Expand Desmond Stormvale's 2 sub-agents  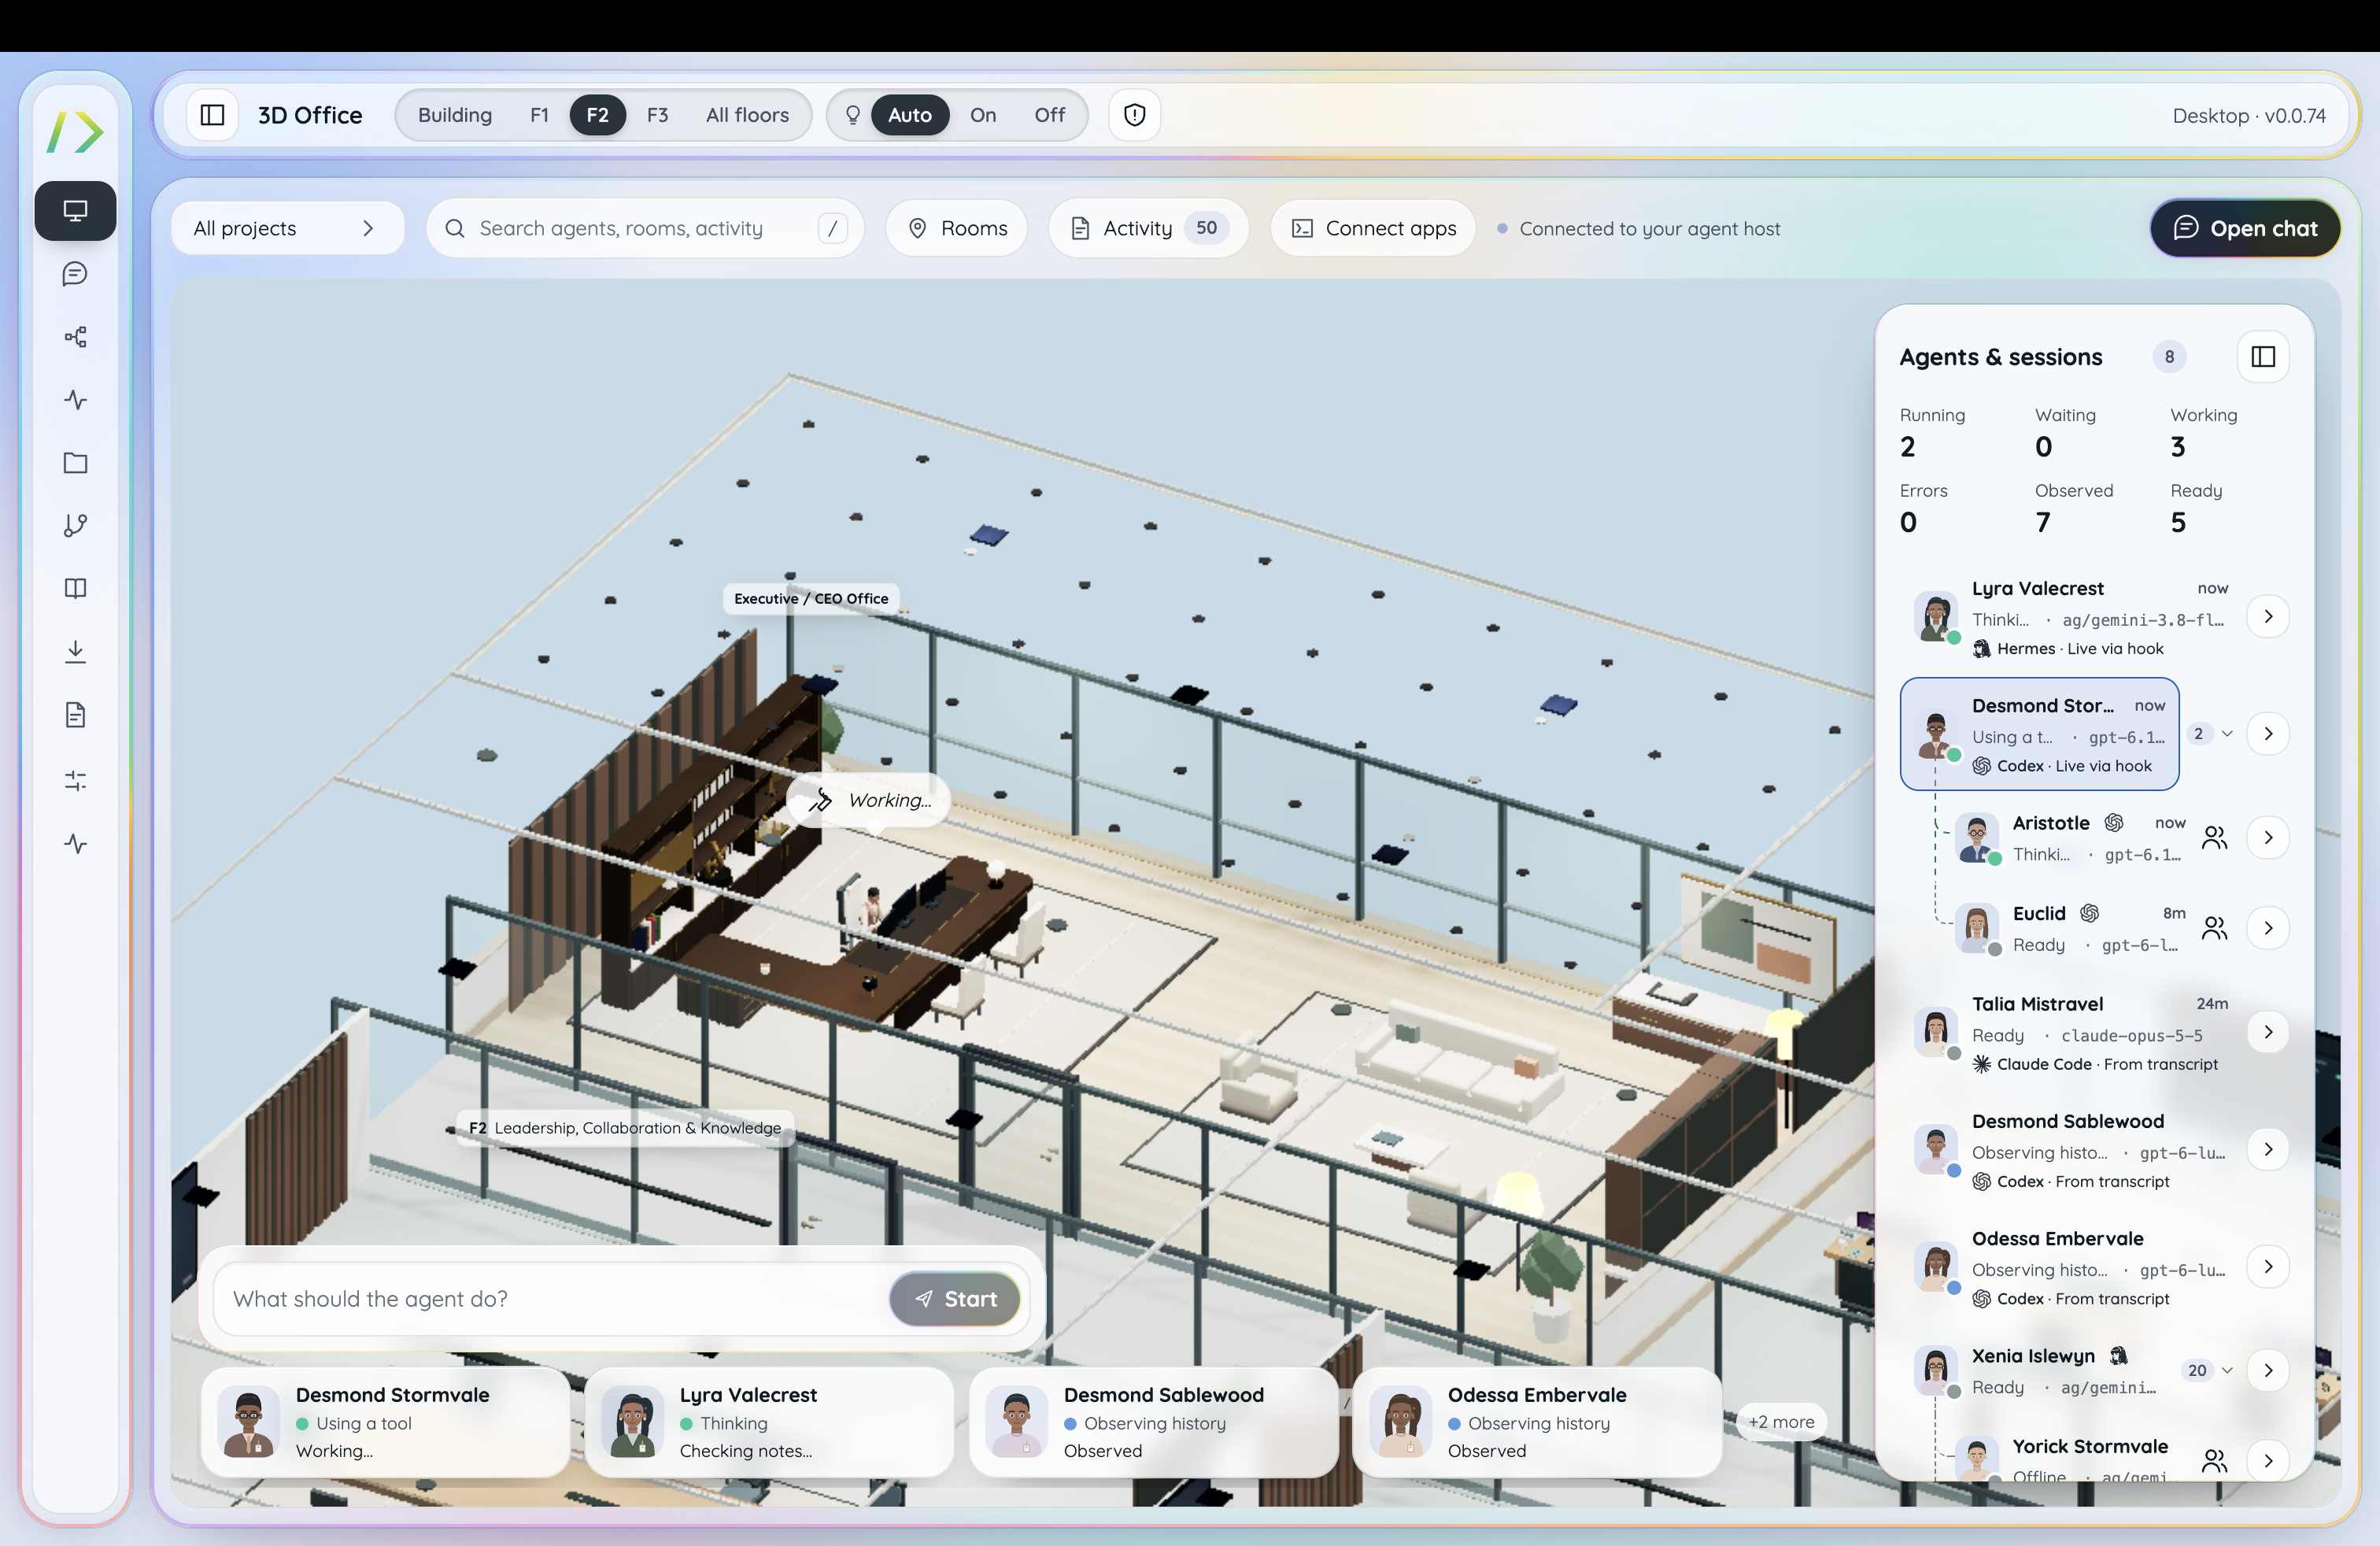(2211, 734)
